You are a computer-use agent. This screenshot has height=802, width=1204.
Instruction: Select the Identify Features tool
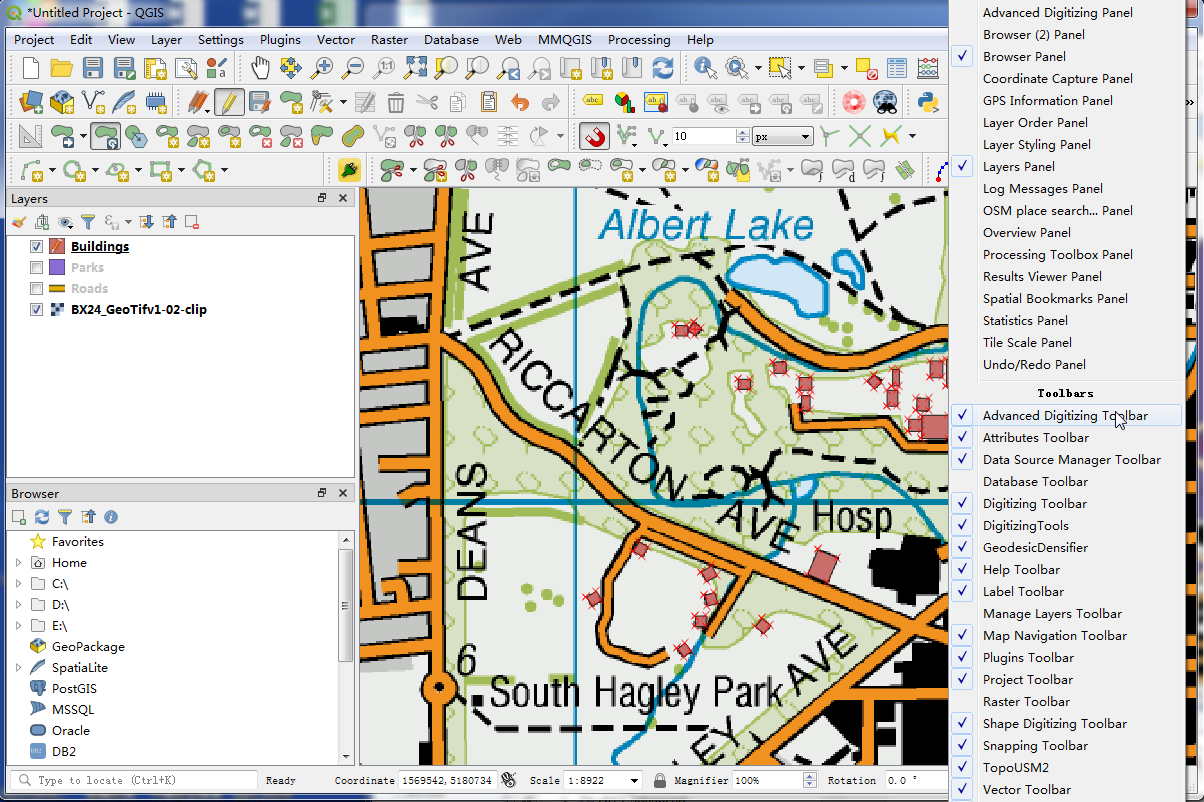pyautogui.click(x=705, y=68)
